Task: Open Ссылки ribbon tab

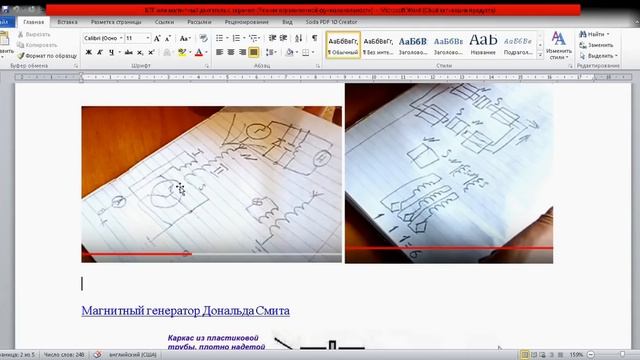Action: [164, 22]
